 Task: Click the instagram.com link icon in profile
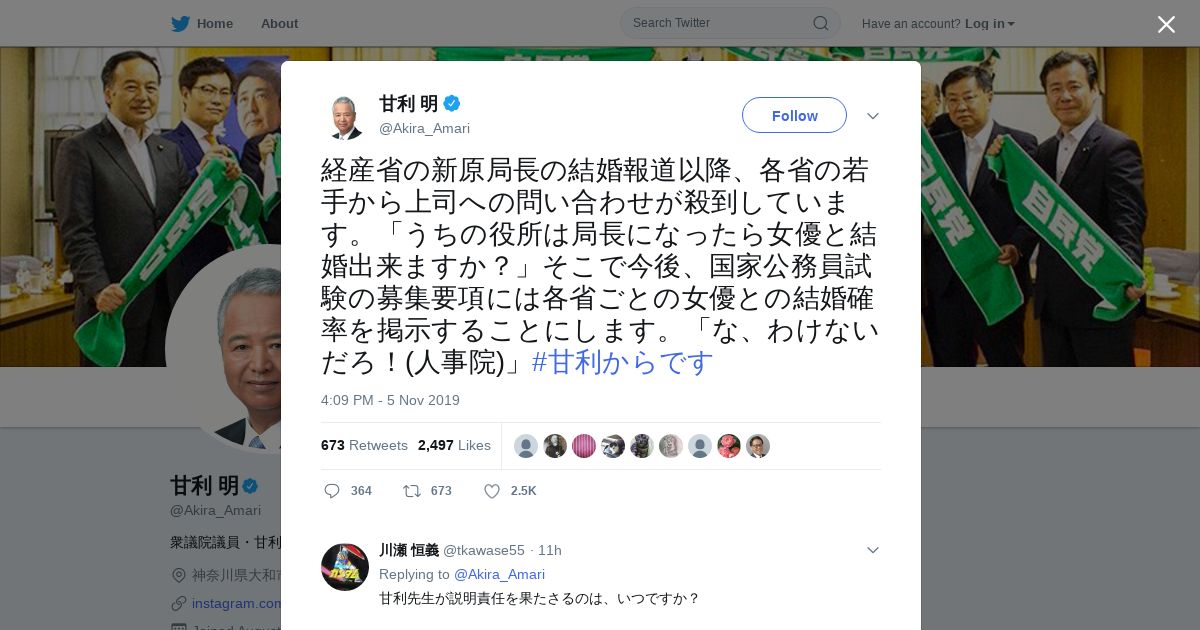coord(179,603)
